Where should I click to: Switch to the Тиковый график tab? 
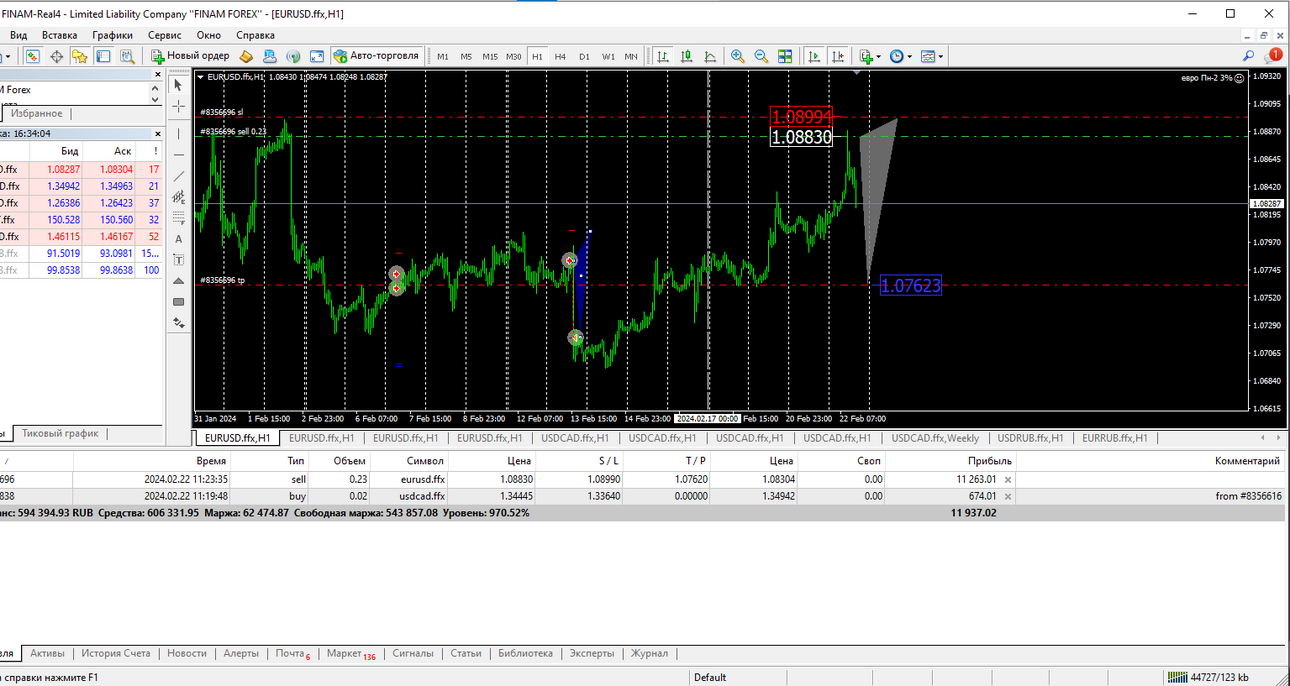[x=60, y=433]
